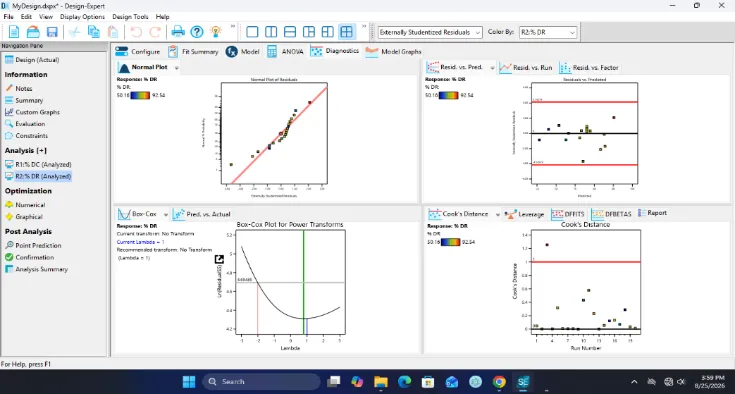Show the Resid. vs. Factor graph

point(589,67)
